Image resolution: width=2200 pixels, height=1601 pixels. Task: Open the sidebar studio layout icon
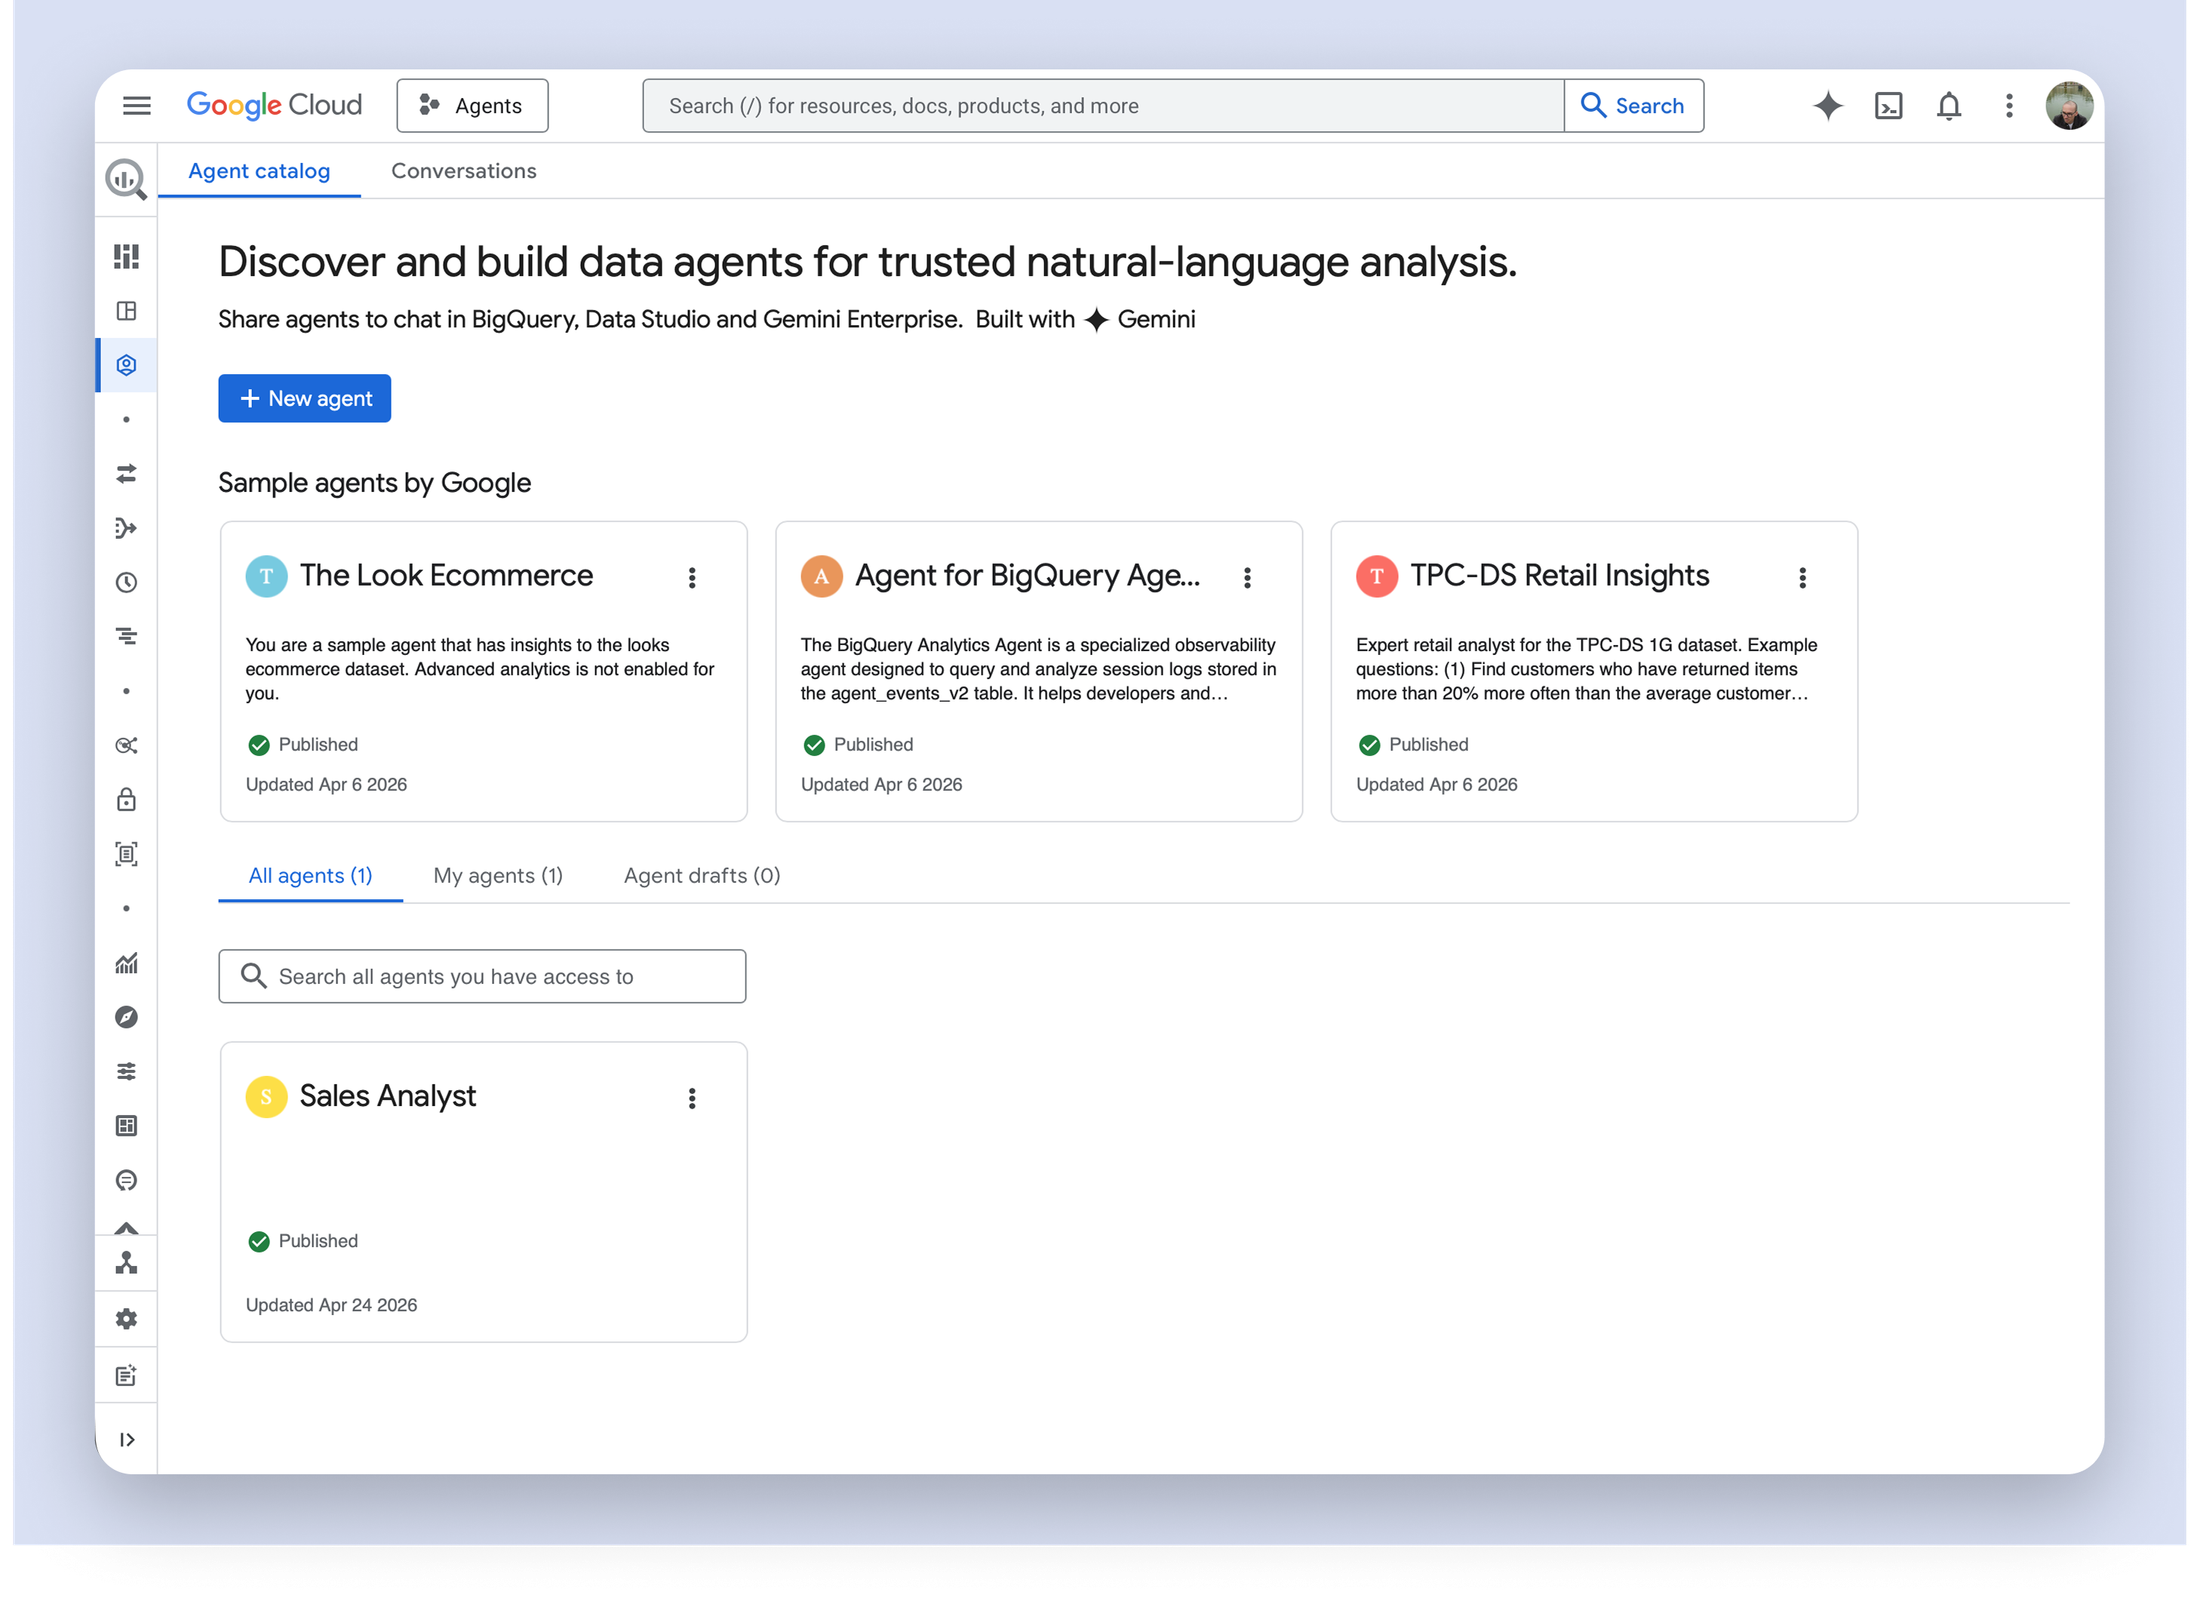pos(126,311)
